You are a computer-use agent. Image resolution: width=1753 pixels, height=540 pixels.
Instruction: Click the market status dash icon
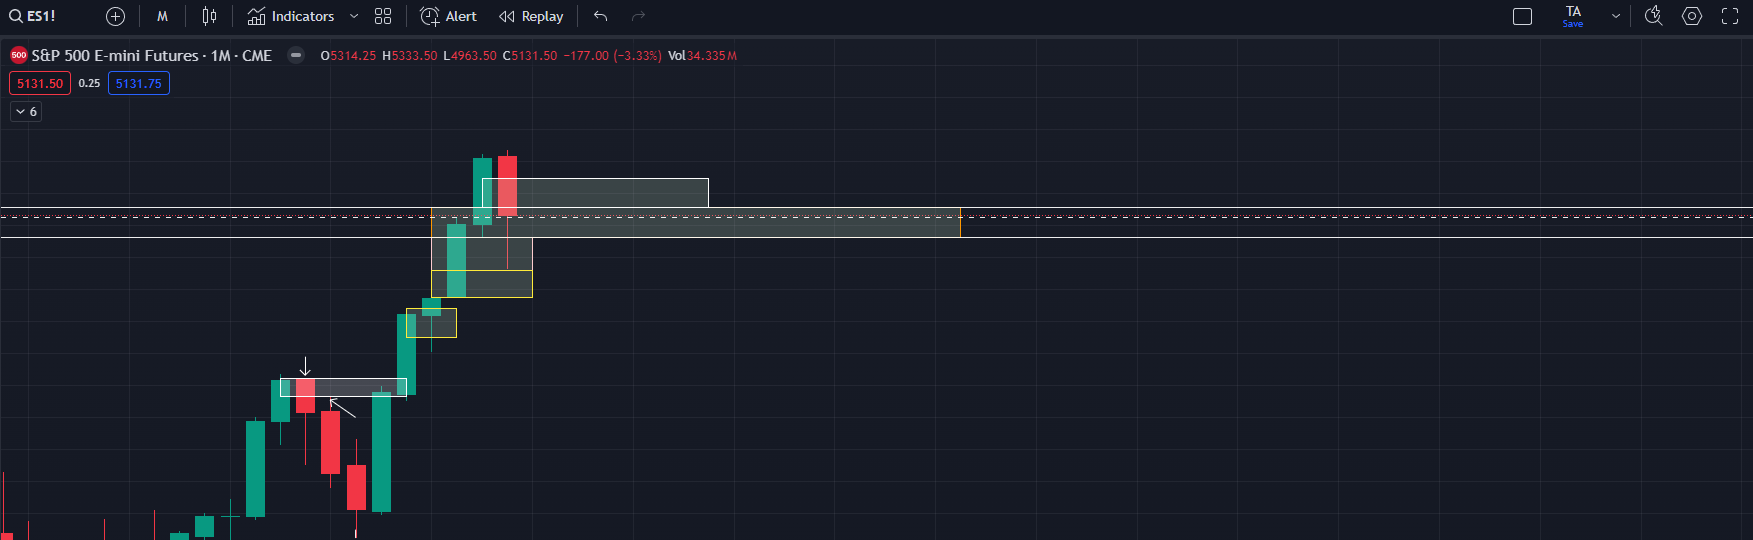pyautogui.click(x=296, y=55)
